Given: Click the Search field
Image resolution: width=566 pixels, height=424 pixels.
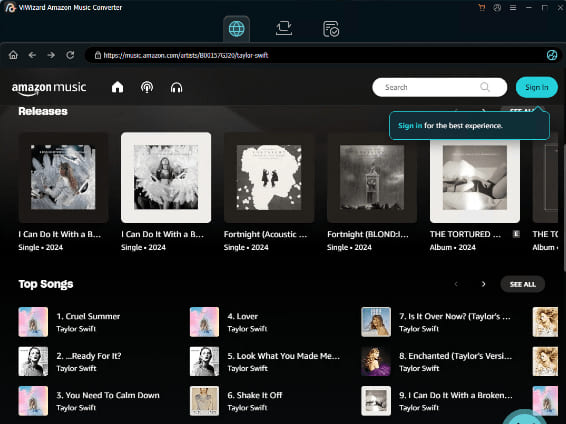Looking at the screenshot, I should [x=440, y=87].
